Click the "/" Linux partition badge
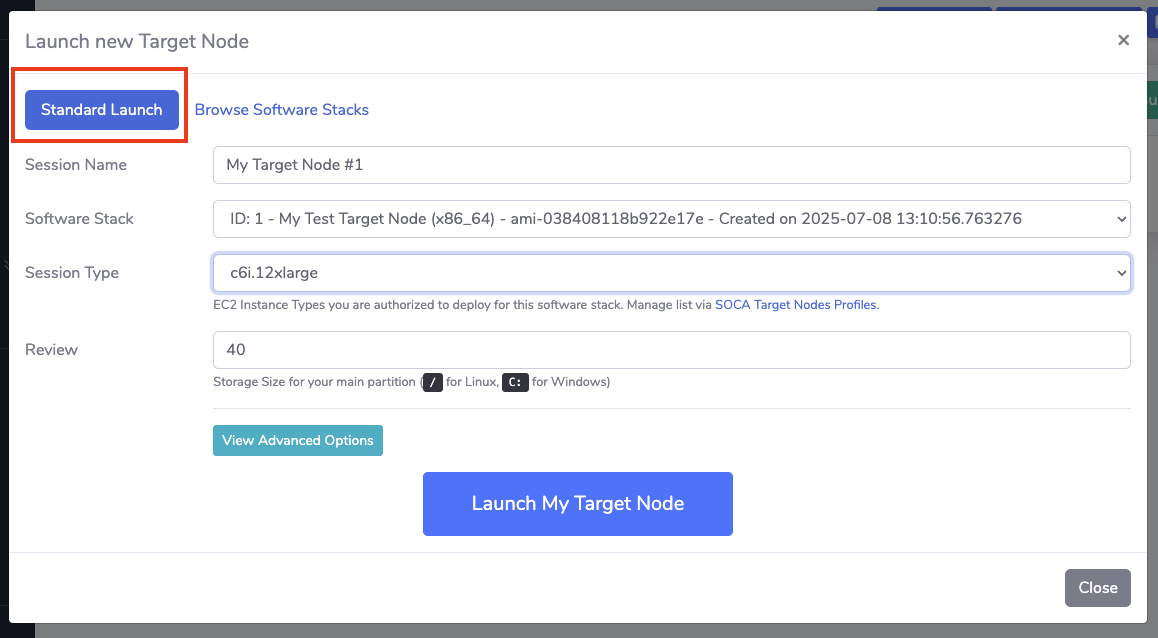Viewport: 1158px width, 638px height. coord(432,382)
